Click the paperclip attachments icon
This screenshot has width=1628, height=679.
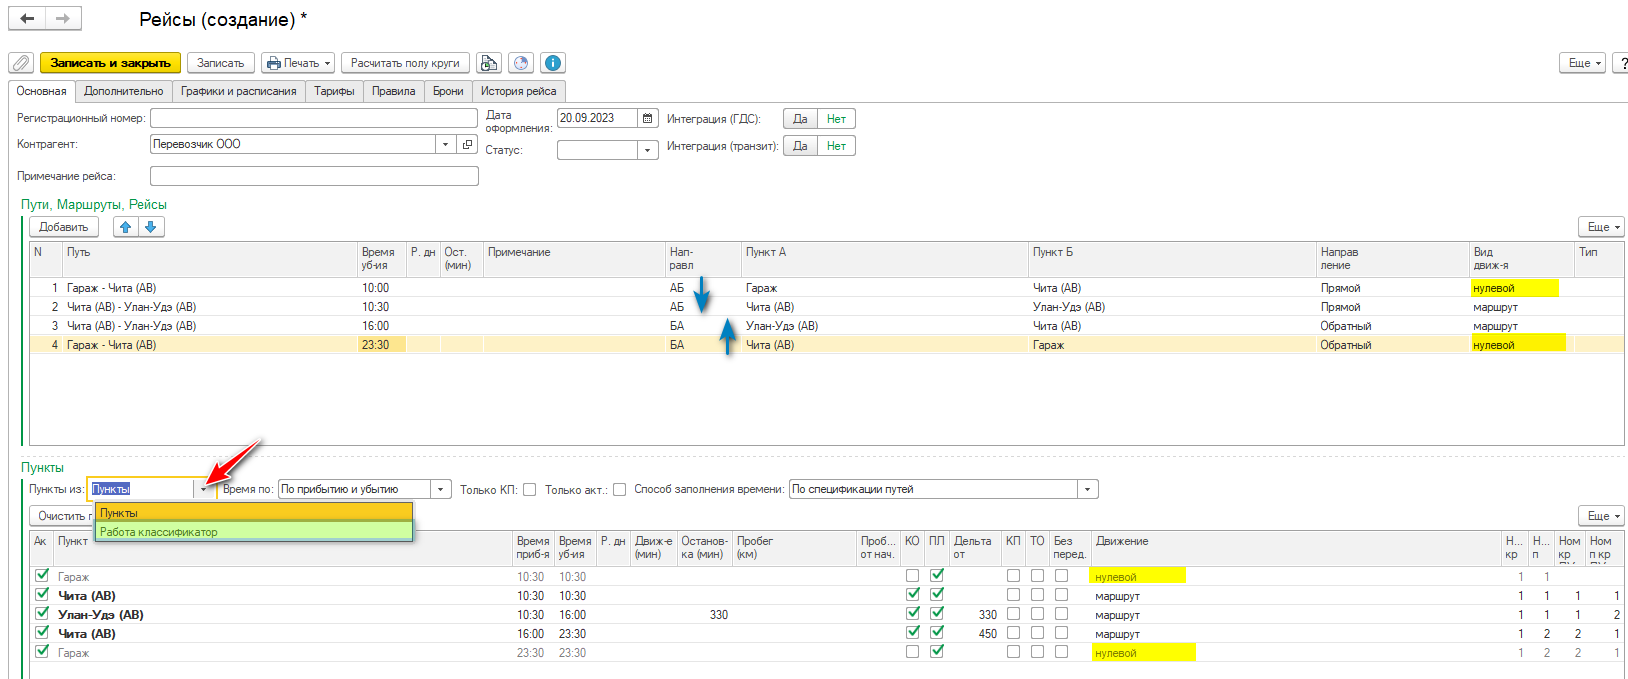tap(21, 63)
